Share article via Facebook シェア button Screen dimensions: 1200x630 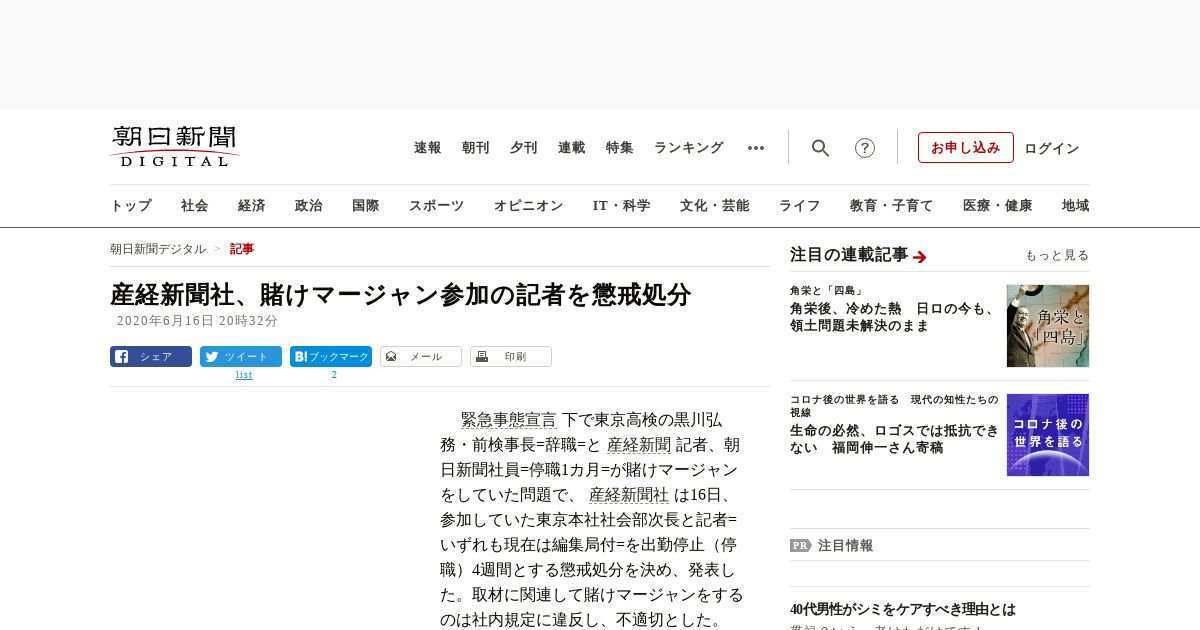(151, 356)
